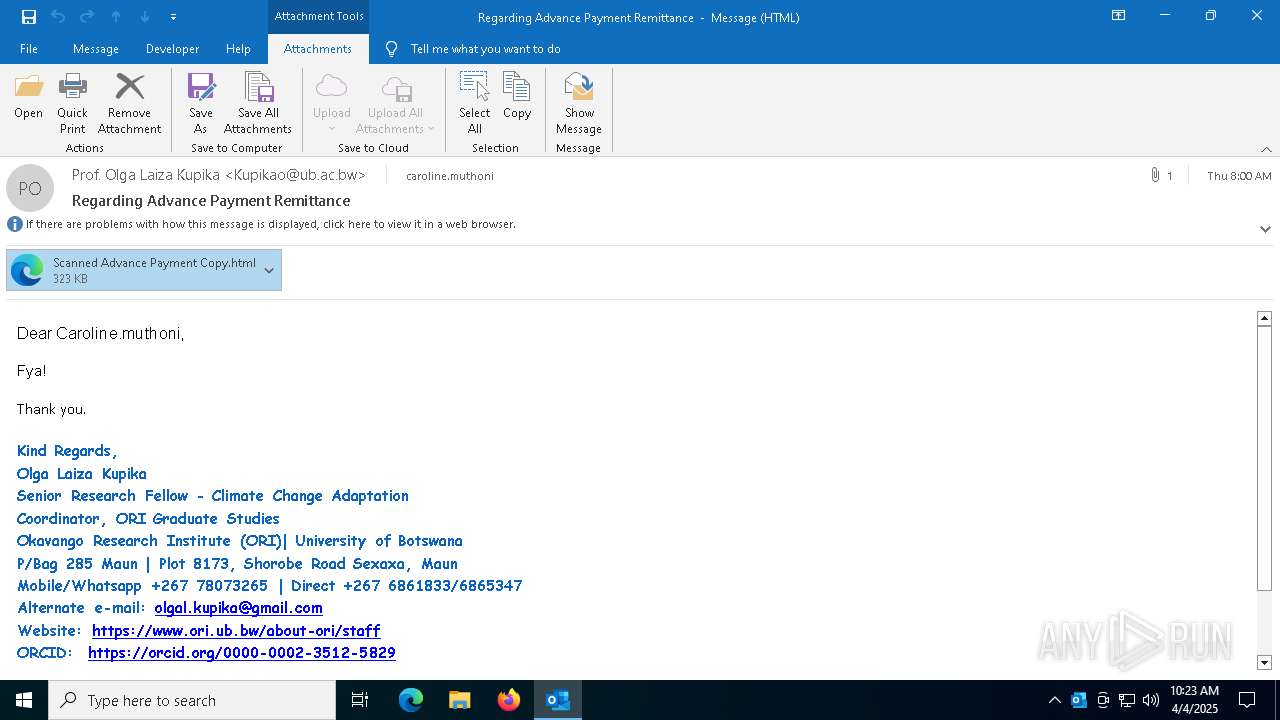
Task: Open the attachment with the Open folder icon
Action: 29,97
